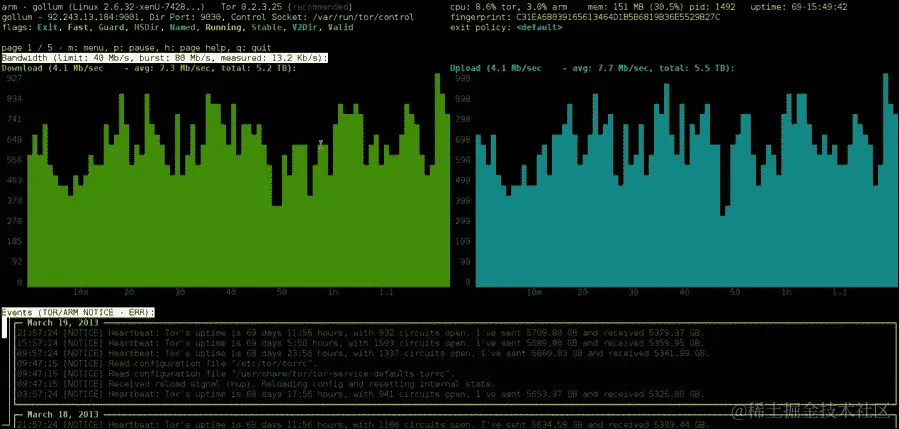Click the 556 label on download axis
The width and height of the screenshot is (899, 429).
click(14, 159)
